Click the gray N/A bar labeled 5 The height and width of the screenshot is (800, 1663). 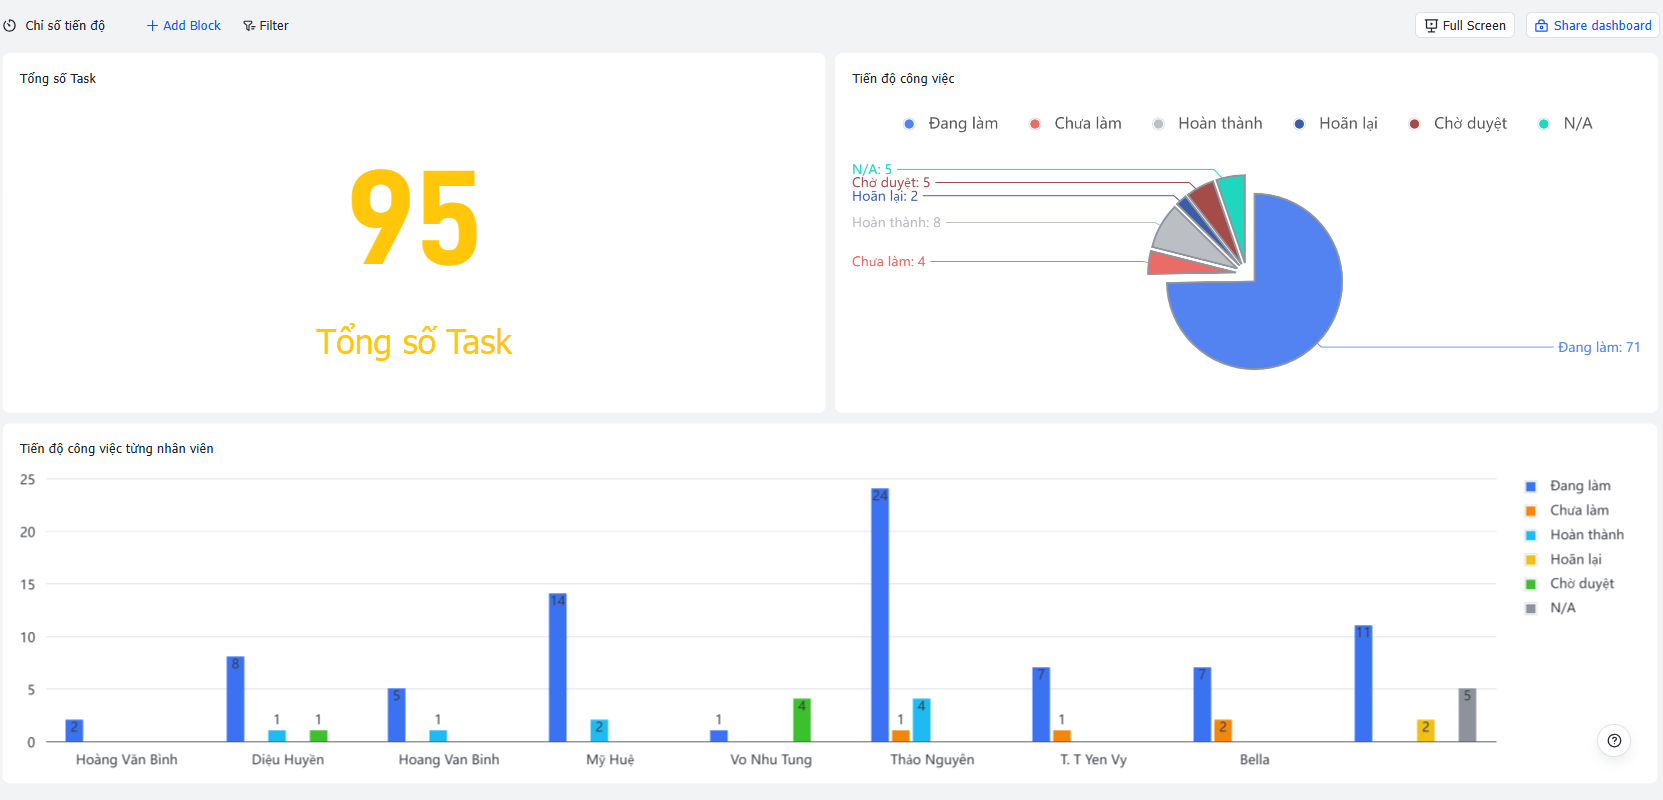[1467, 715]
